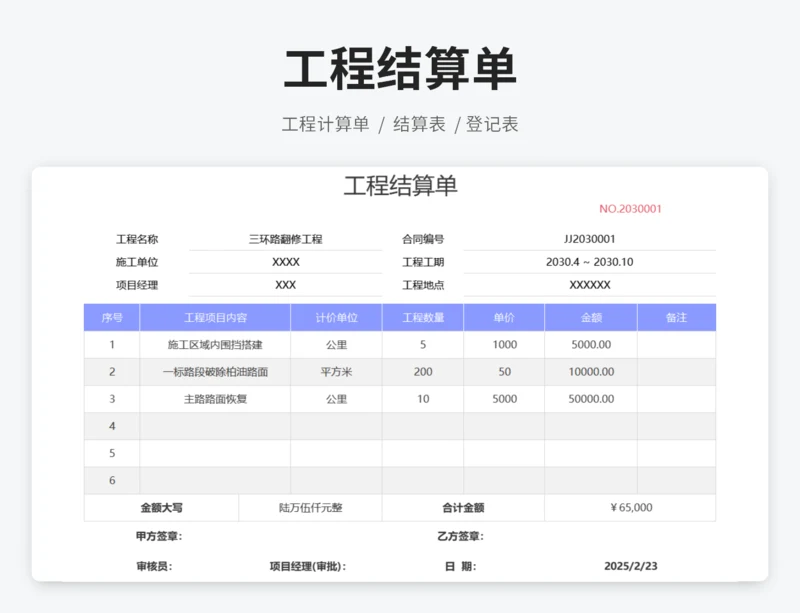This screenshot has width=800, height=613.
Task: Click the 金额 column header
Action: click(591, 317)
